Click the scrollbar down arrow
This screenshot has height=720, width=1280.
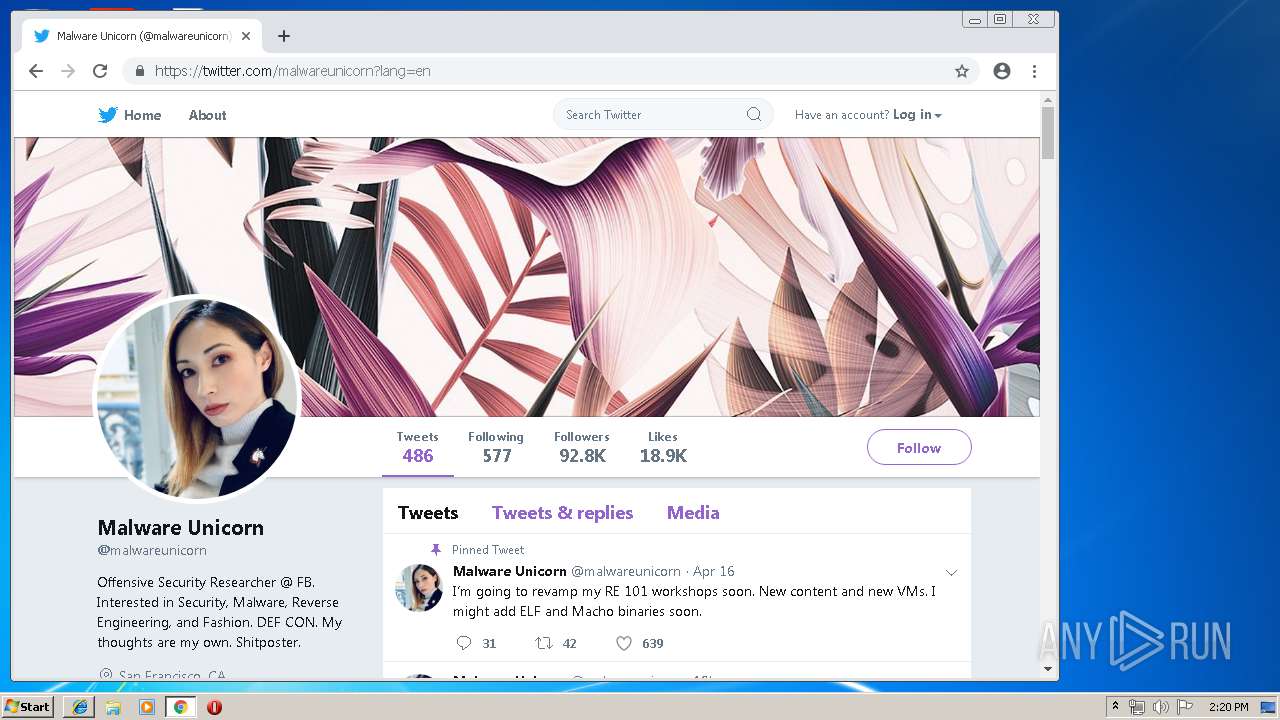point(1048,669)
